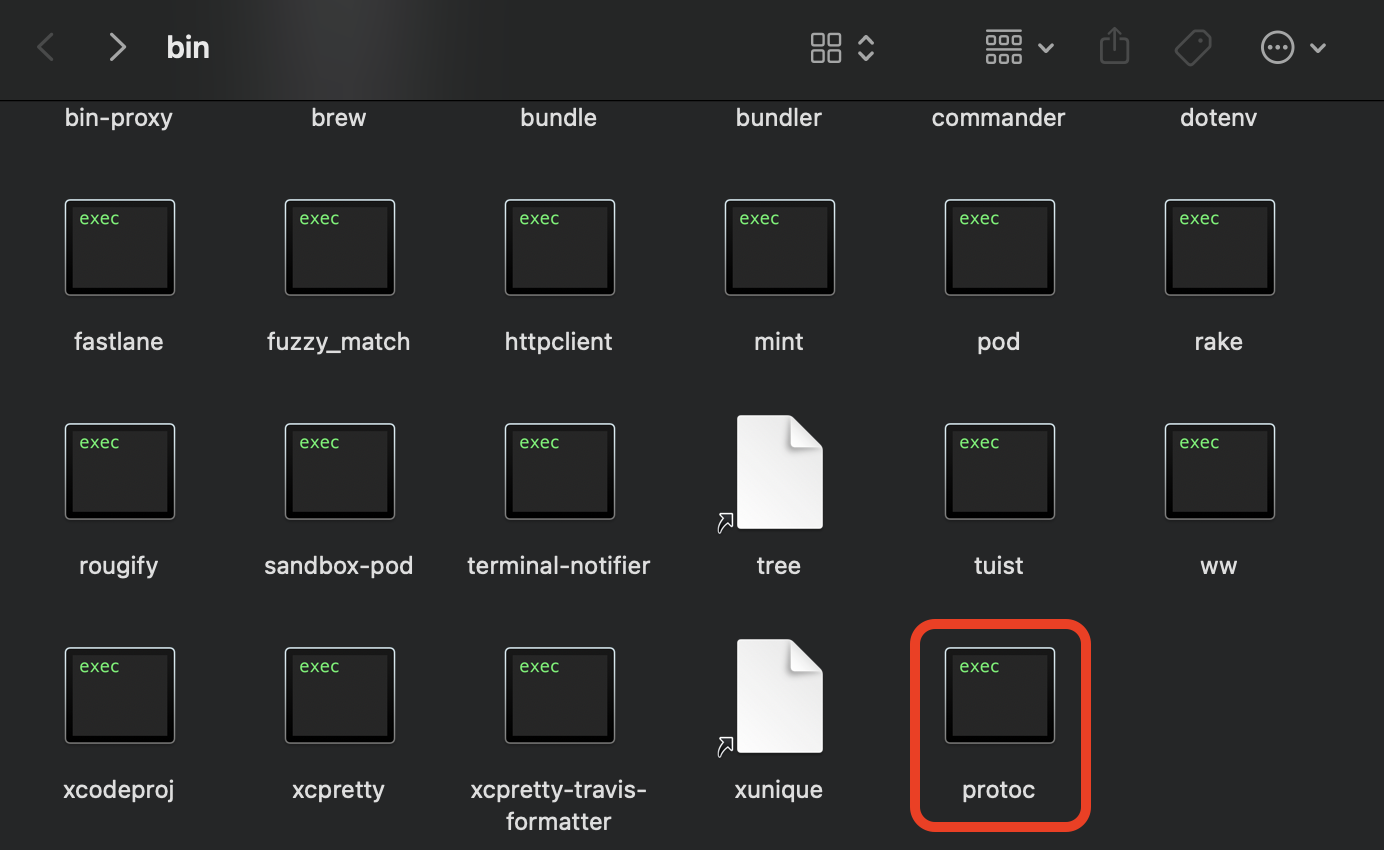Click the rake file label
Screen dimensions: 1384x850
pos(1219,342)
